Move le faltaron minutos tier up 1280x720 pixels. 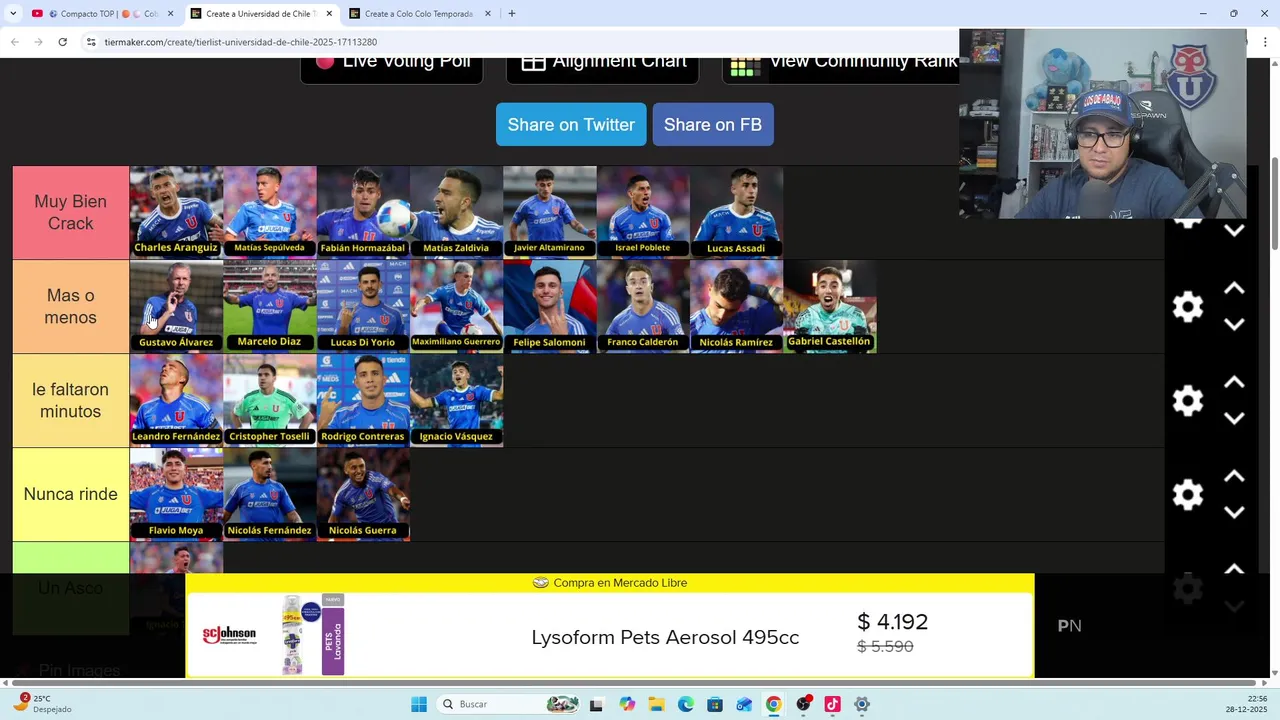1234,382
